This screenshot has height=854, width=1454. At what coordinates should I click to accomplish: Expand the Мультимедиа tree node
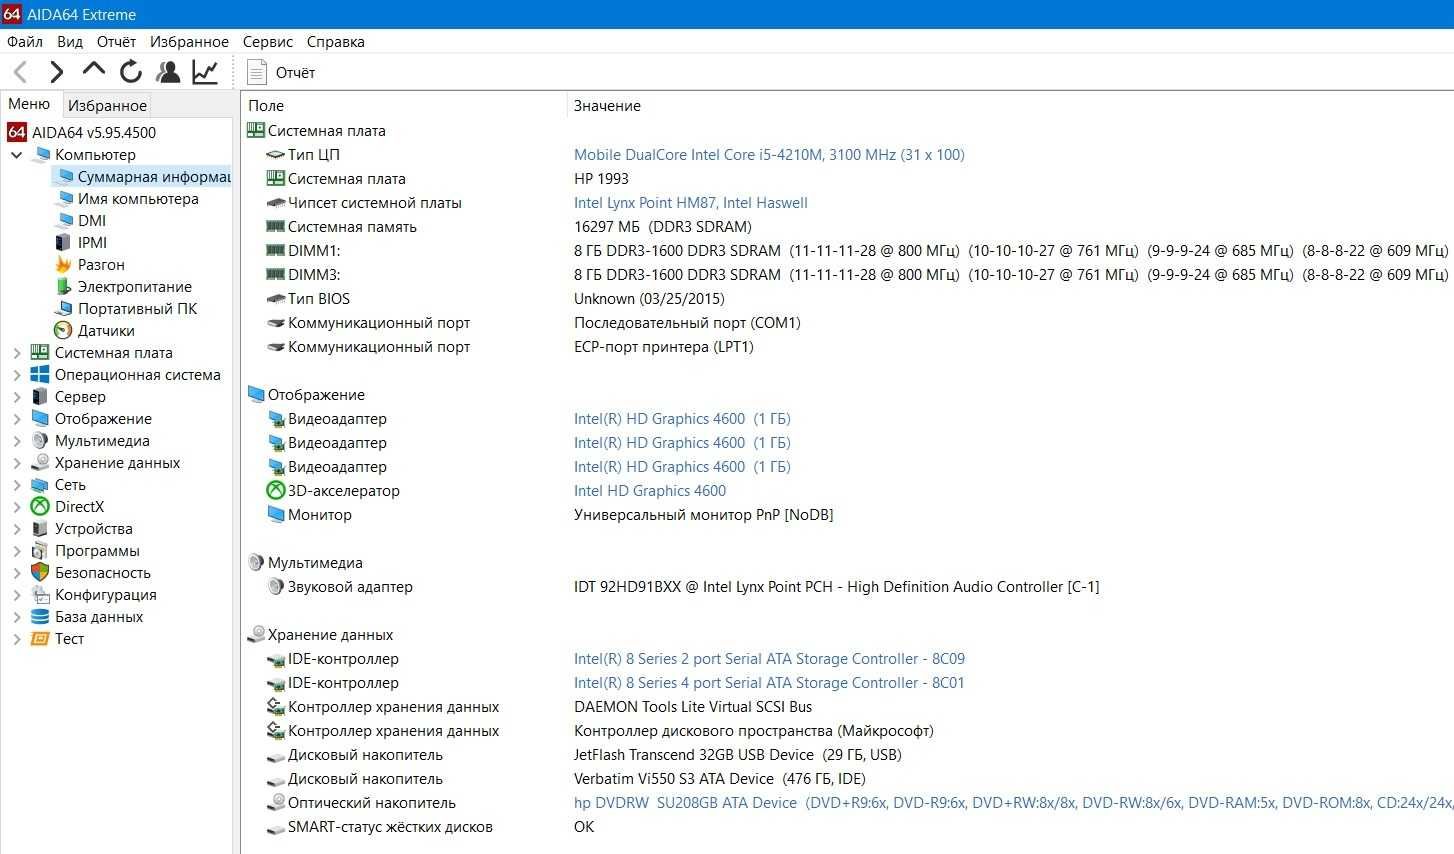16,441
